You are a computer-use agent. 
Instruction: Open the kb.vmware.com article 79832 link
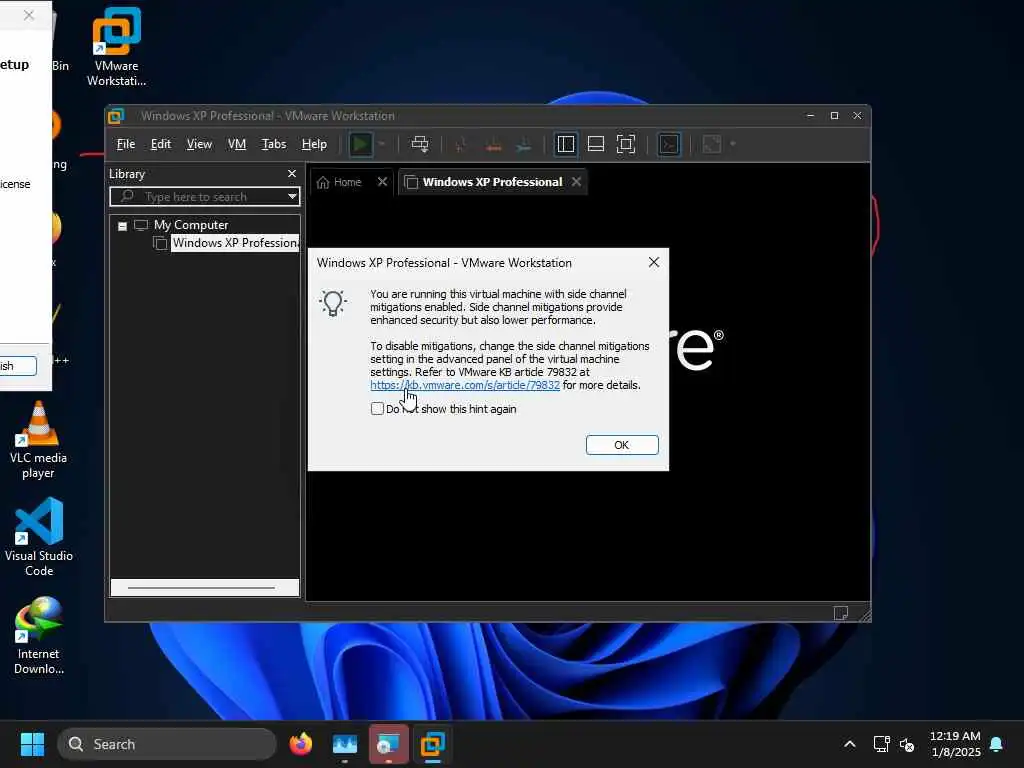coord(464,385)
